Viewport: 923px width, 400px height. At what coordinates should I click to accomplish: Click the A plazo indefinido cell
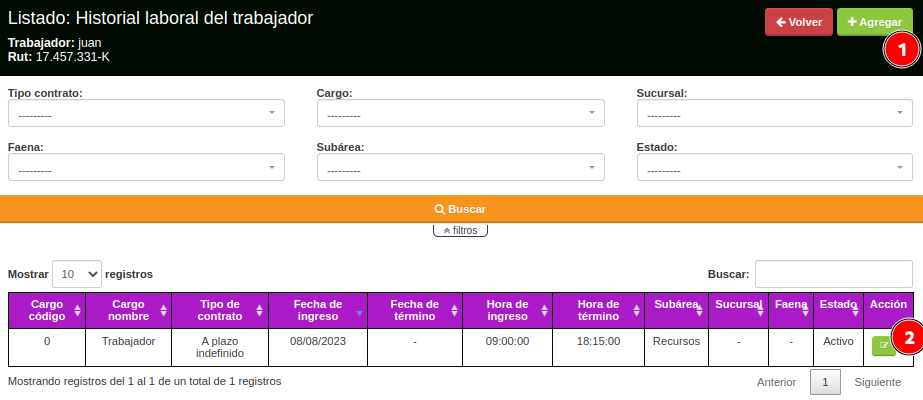pos(220,347)
